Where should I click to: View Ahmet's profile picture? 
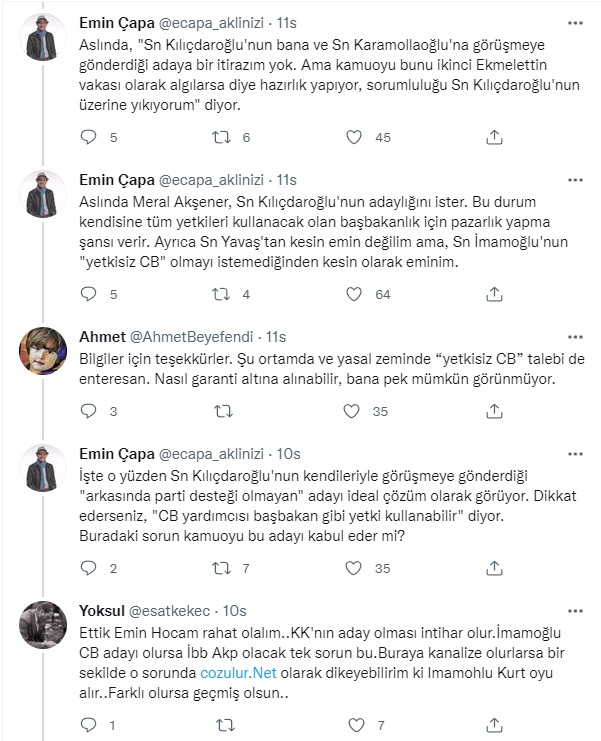(x=43, y=351)
